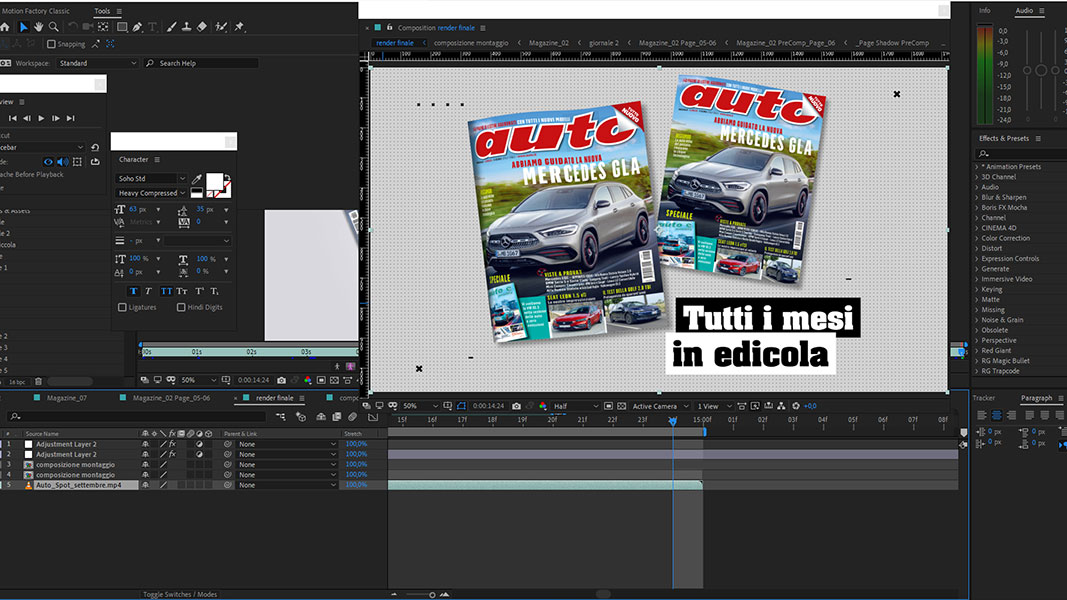Select the Puppet Pin tool
Image resolution: width=1067 pixels, height=600 pixels.
point(239,27)
